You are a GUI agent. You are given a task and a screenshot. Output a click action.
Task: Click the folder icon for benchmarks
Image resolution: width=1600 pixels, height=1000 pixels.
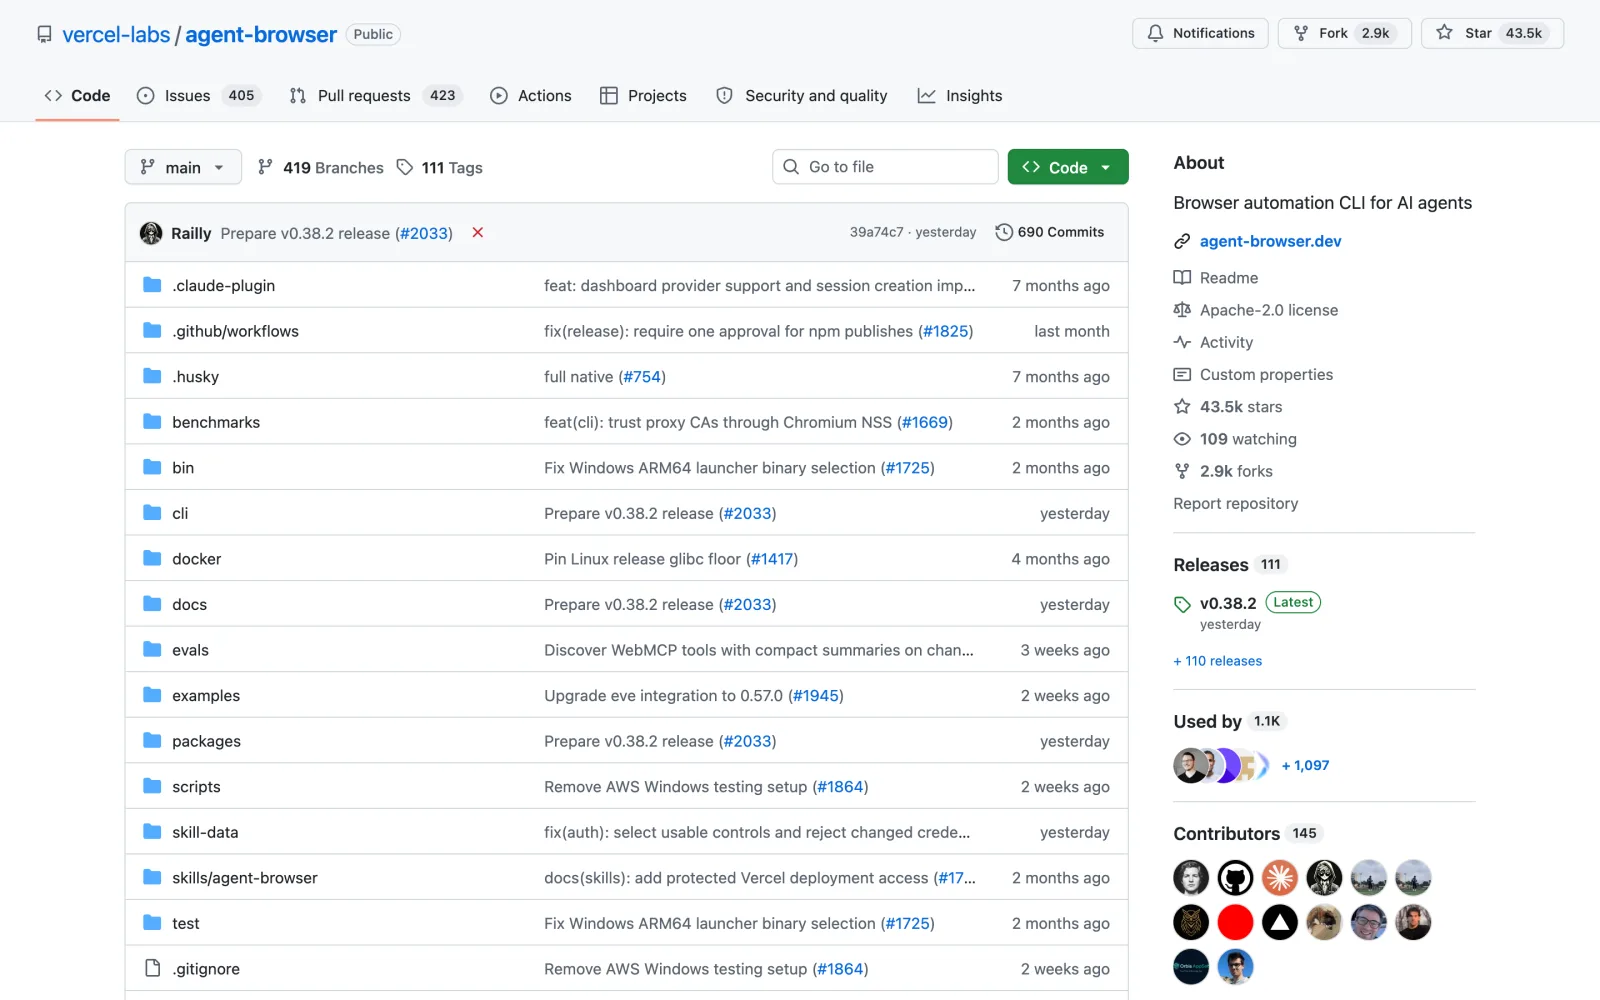pos(152,422)
